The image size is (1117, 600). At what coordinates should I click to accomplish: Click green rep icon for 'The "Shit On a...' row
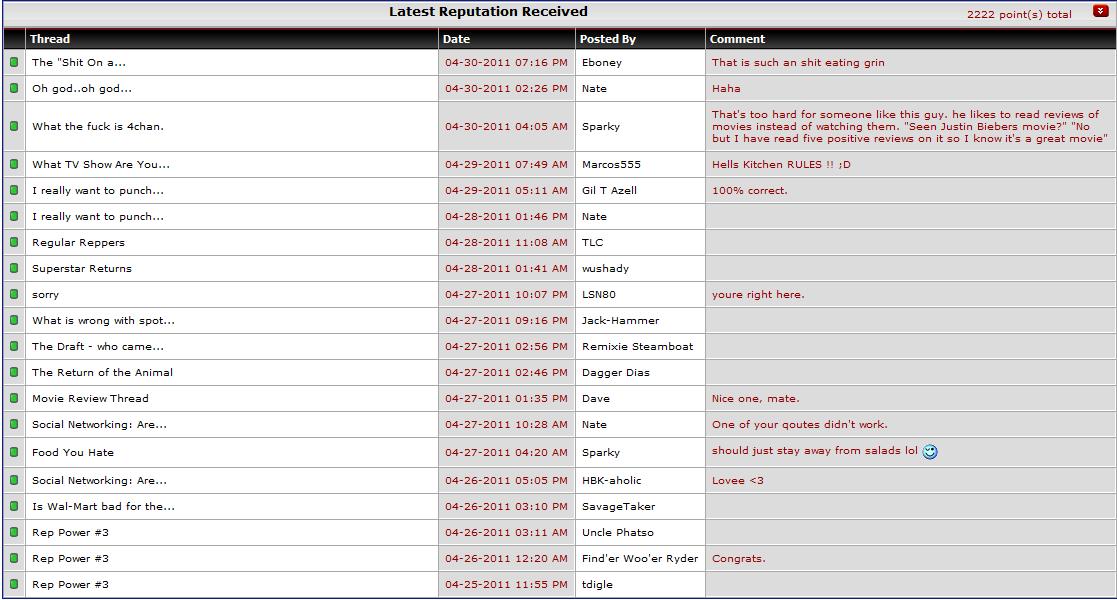pos(14,63)
